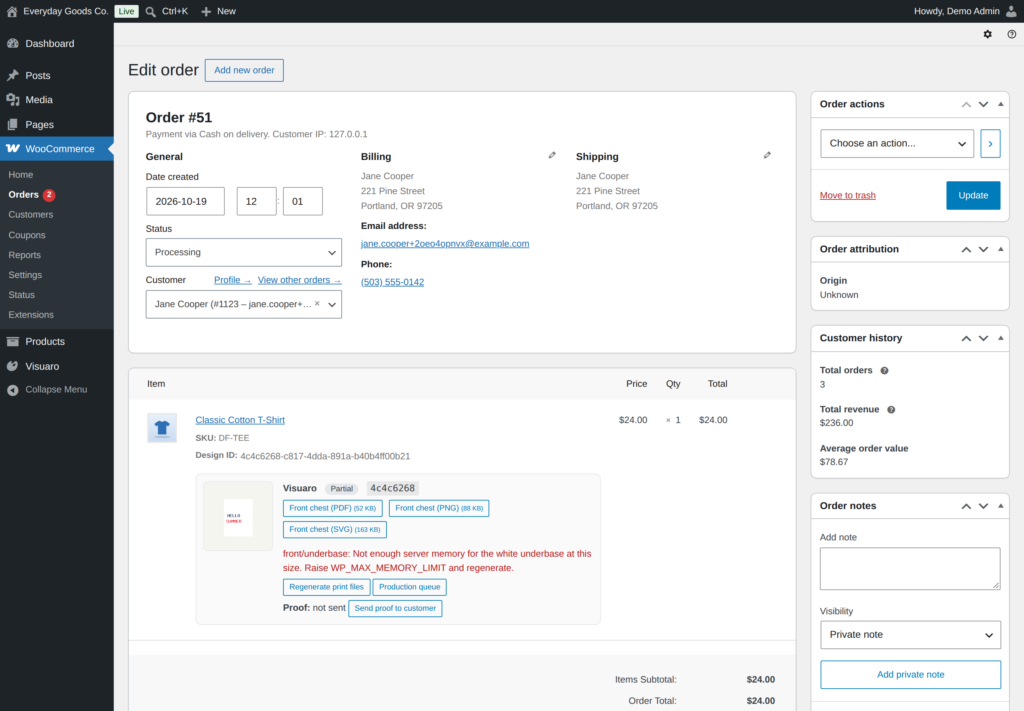Click View other orders link
Screen dimensions: 1024x711
[299, 280]
